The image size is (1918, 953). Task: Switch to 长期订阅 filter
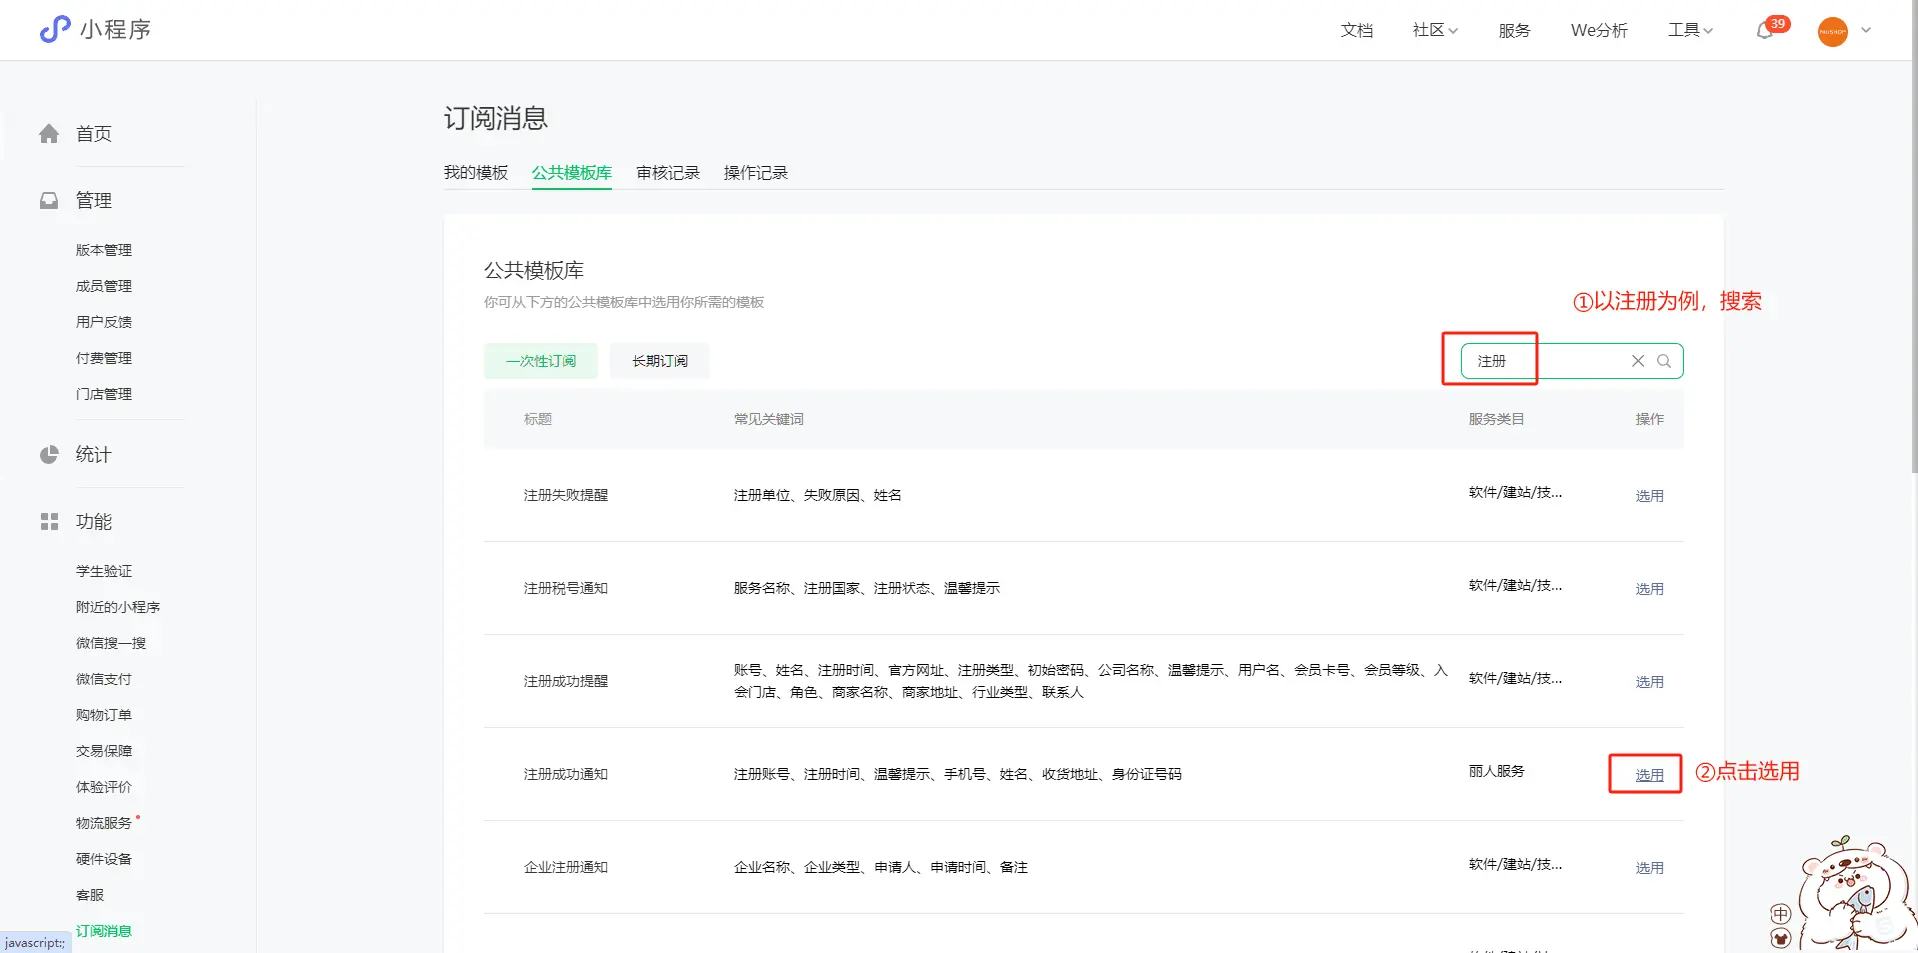click(x=659, y=361)
